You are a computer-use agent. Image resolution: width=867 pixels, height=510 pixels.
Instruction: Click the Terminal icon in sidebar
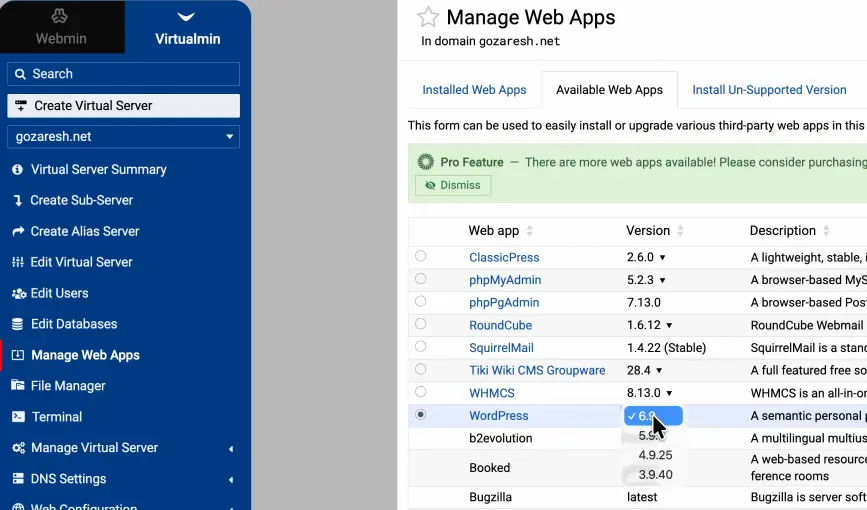pos(17,417)
